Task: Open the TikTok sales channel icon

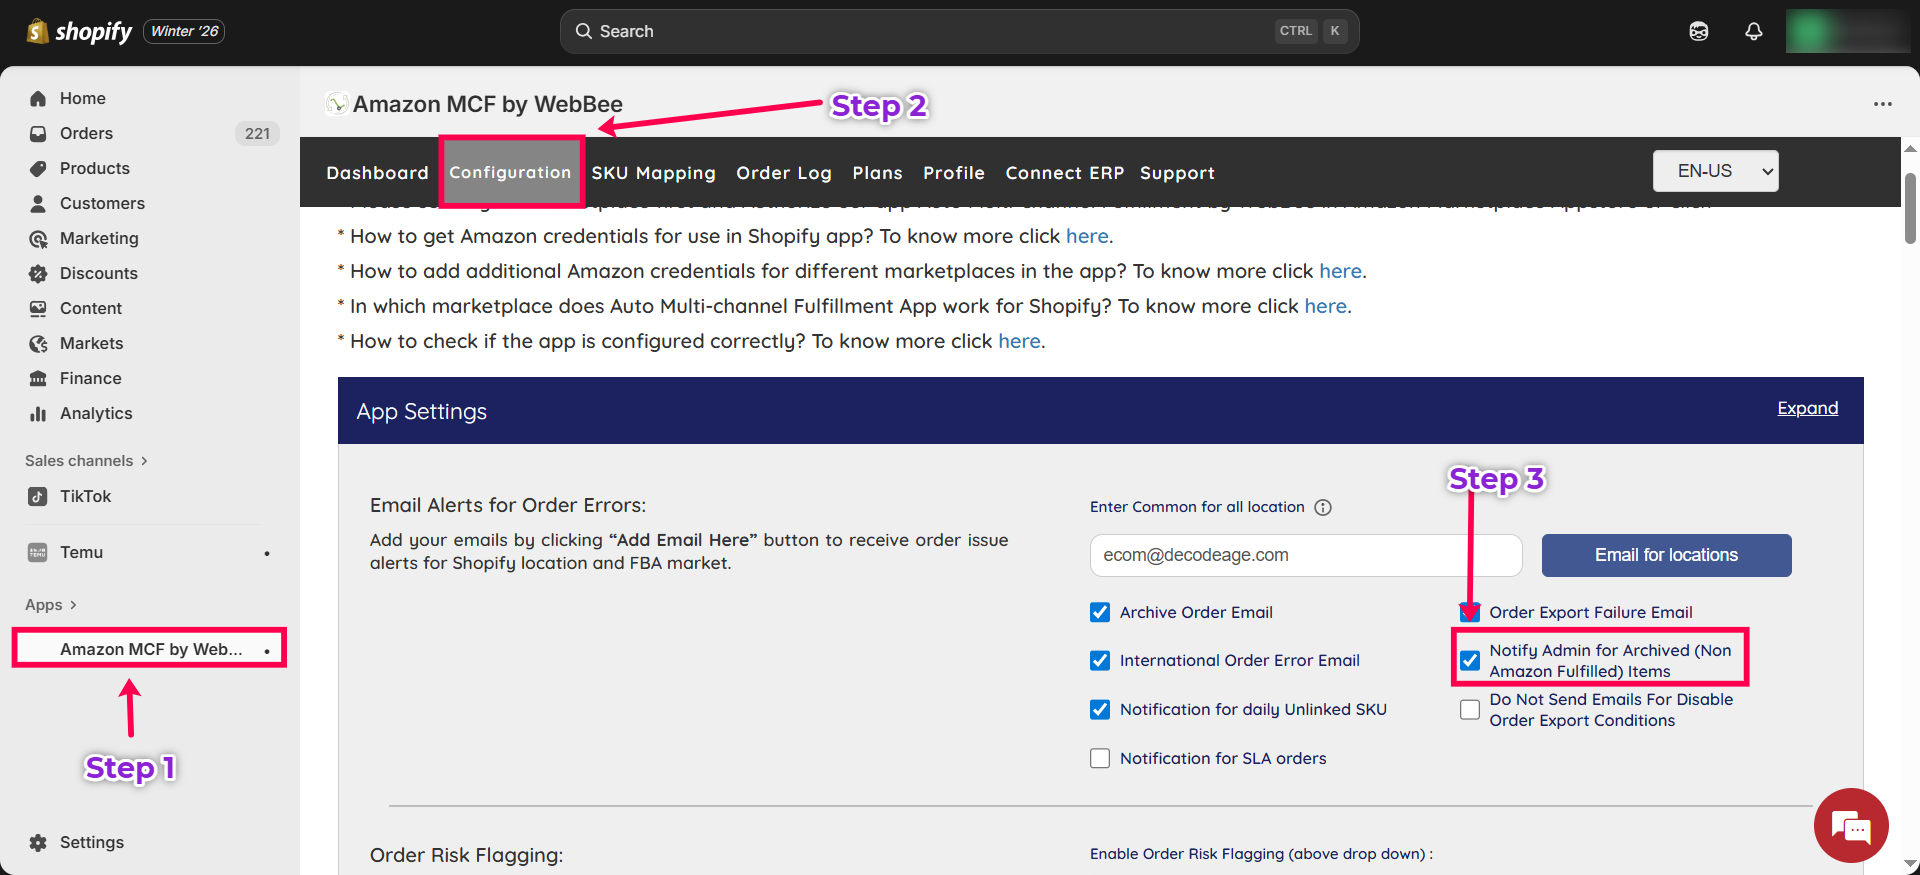Action: pos(38,496)
